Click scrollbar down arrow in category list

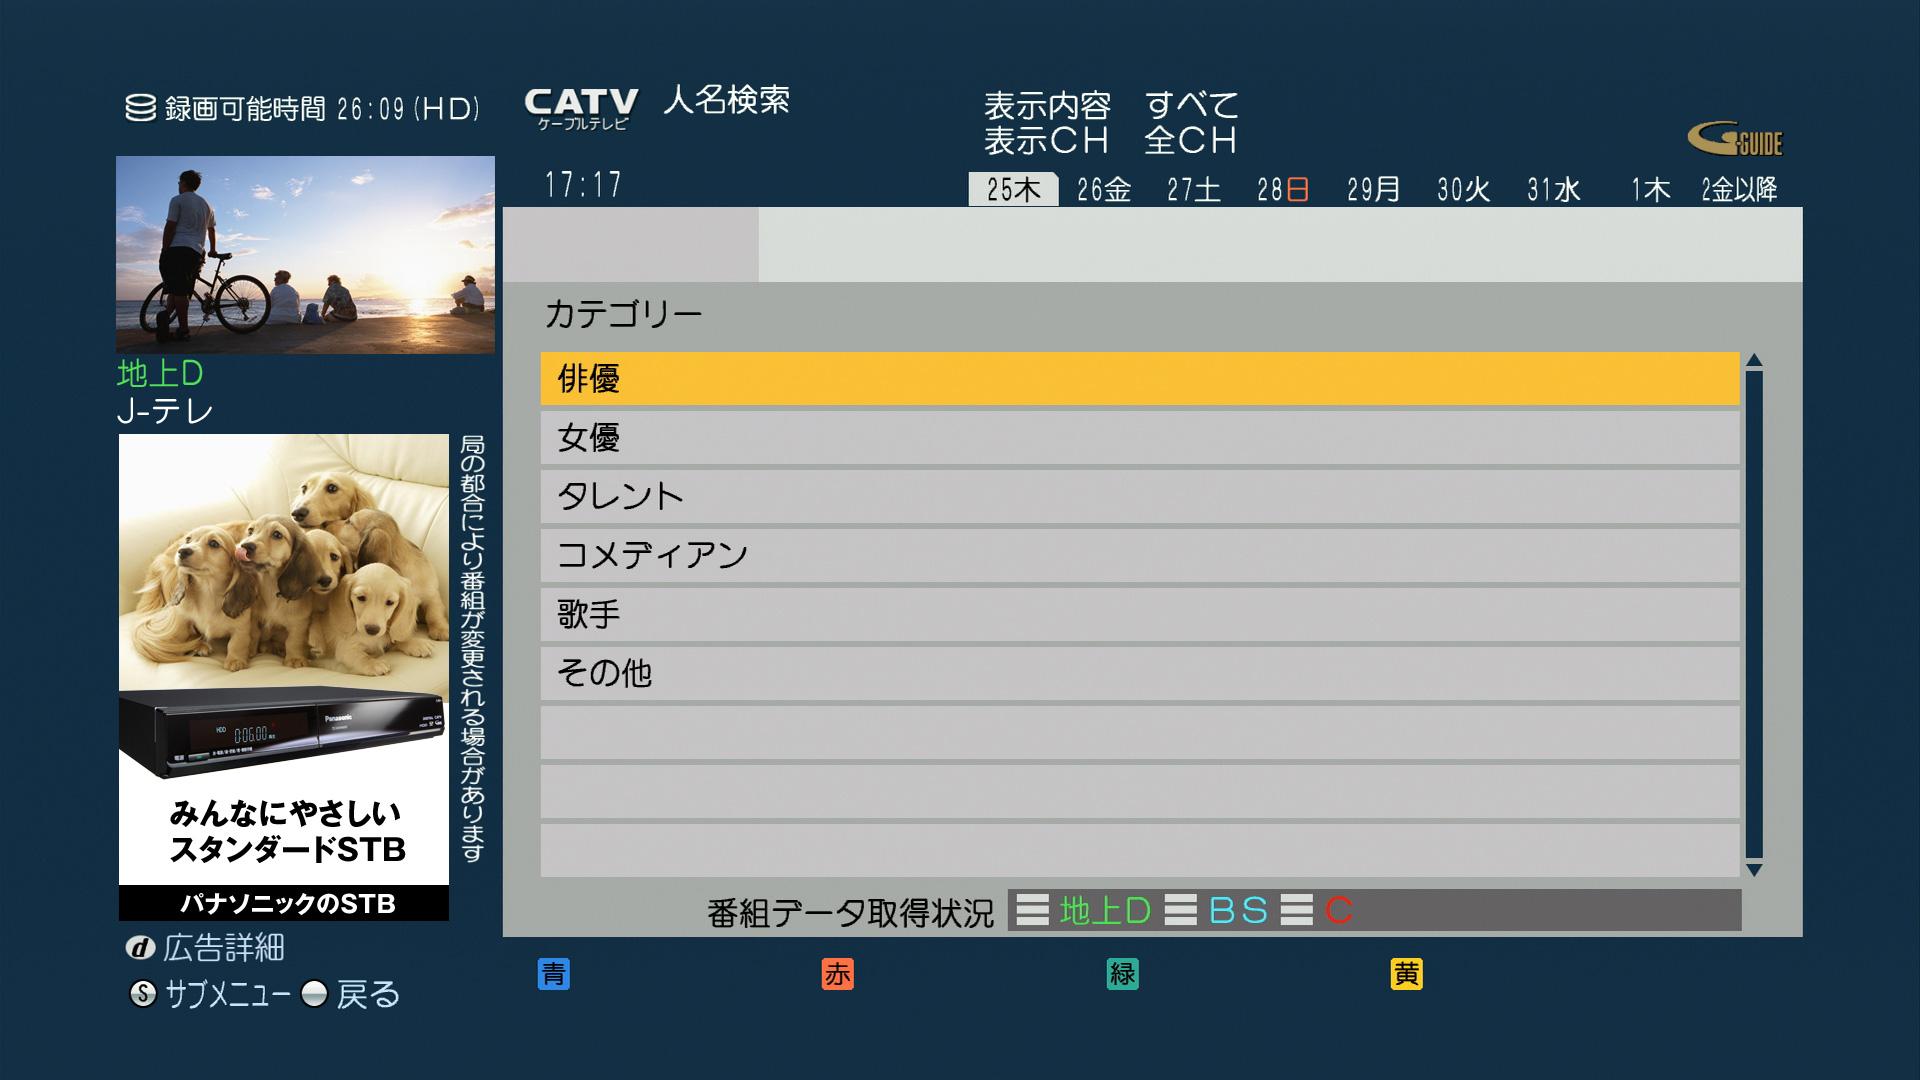tap(1753, 870)
